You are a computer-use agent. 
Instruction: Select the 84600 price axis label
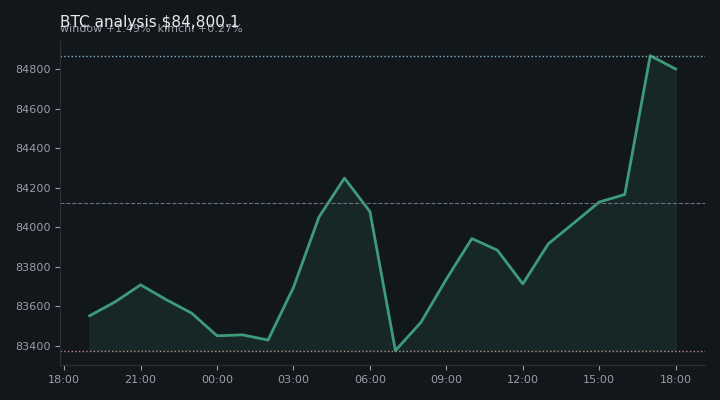[33, 109]
